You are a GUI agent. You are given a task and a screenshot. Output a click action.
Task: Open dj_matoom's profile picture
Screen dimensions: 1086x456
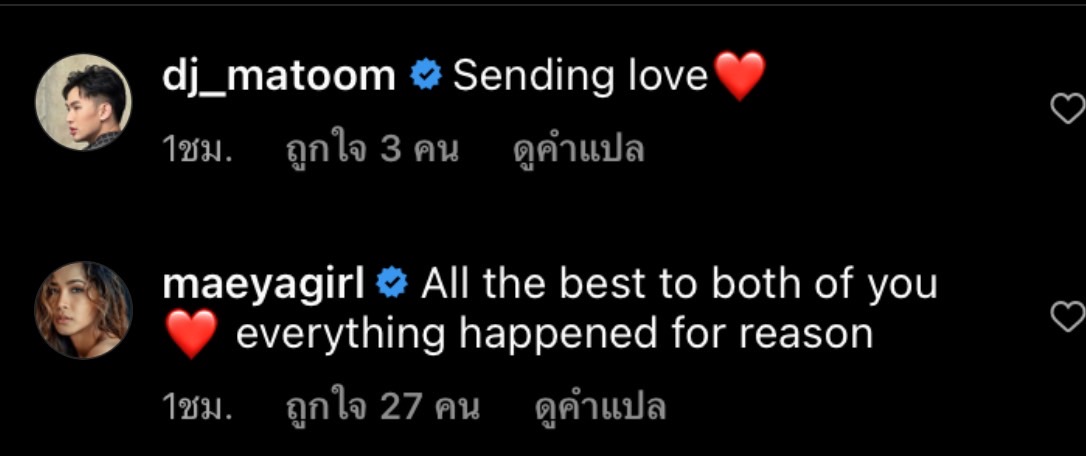[x=84, y=102]
